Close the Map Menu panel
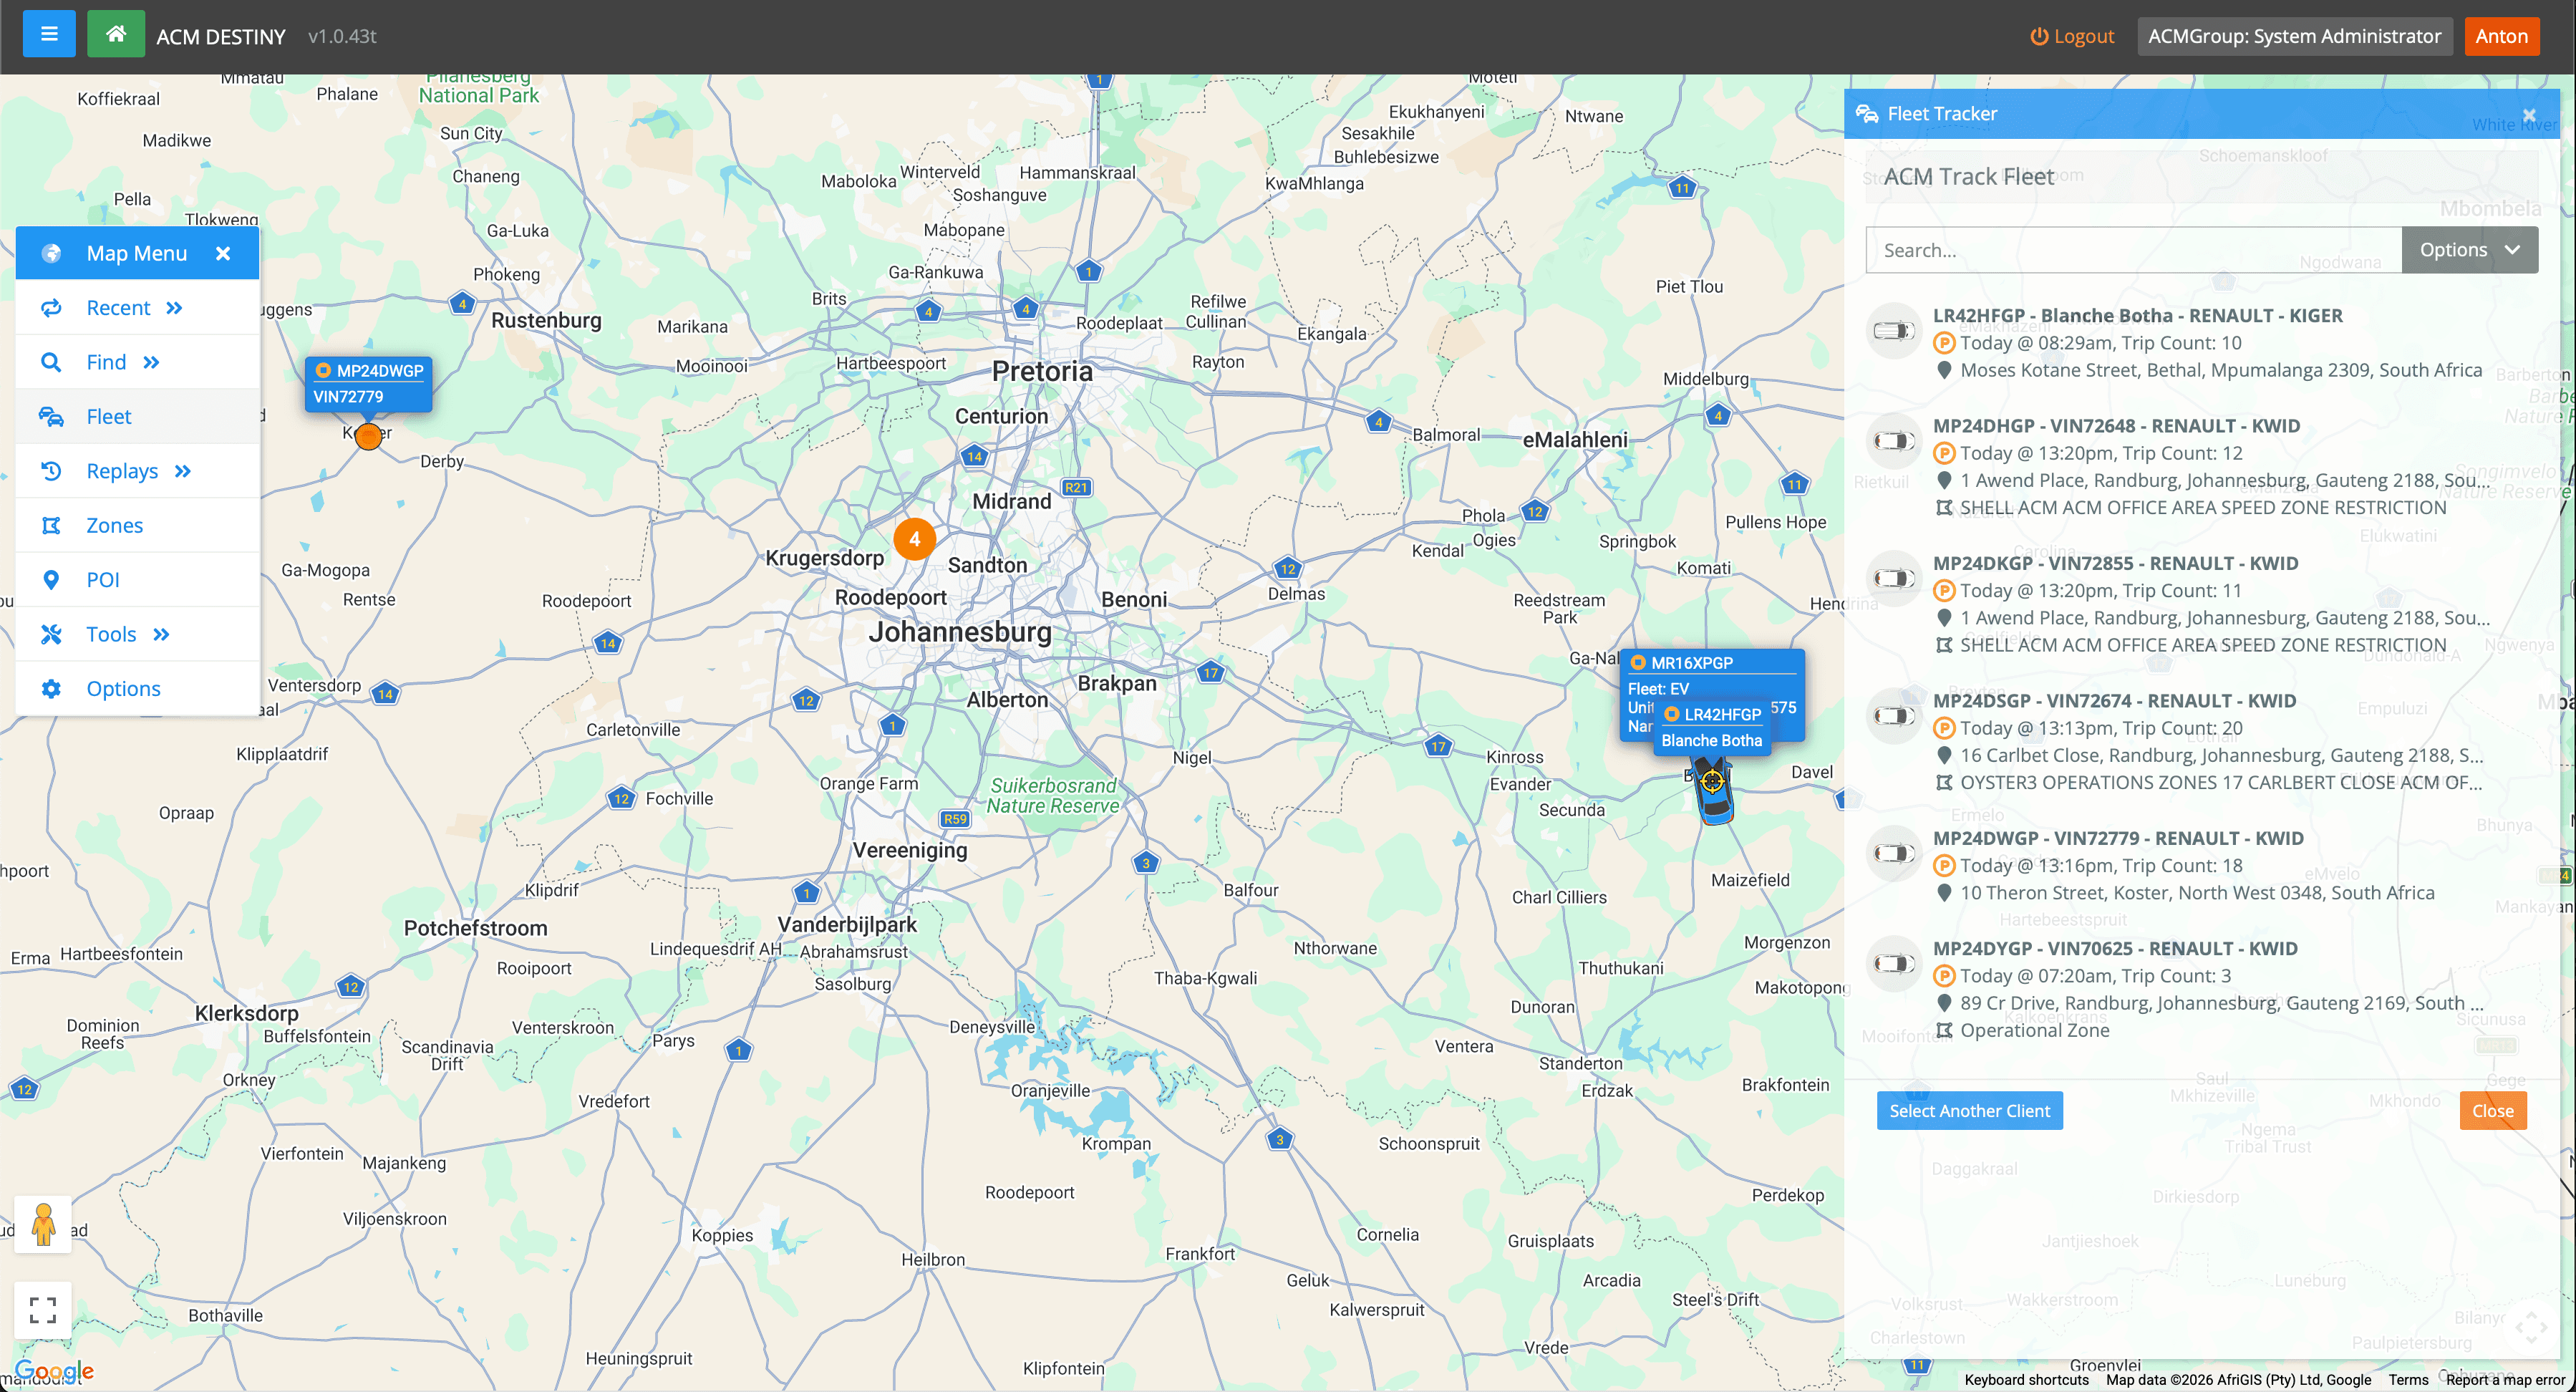 (223, 254)
